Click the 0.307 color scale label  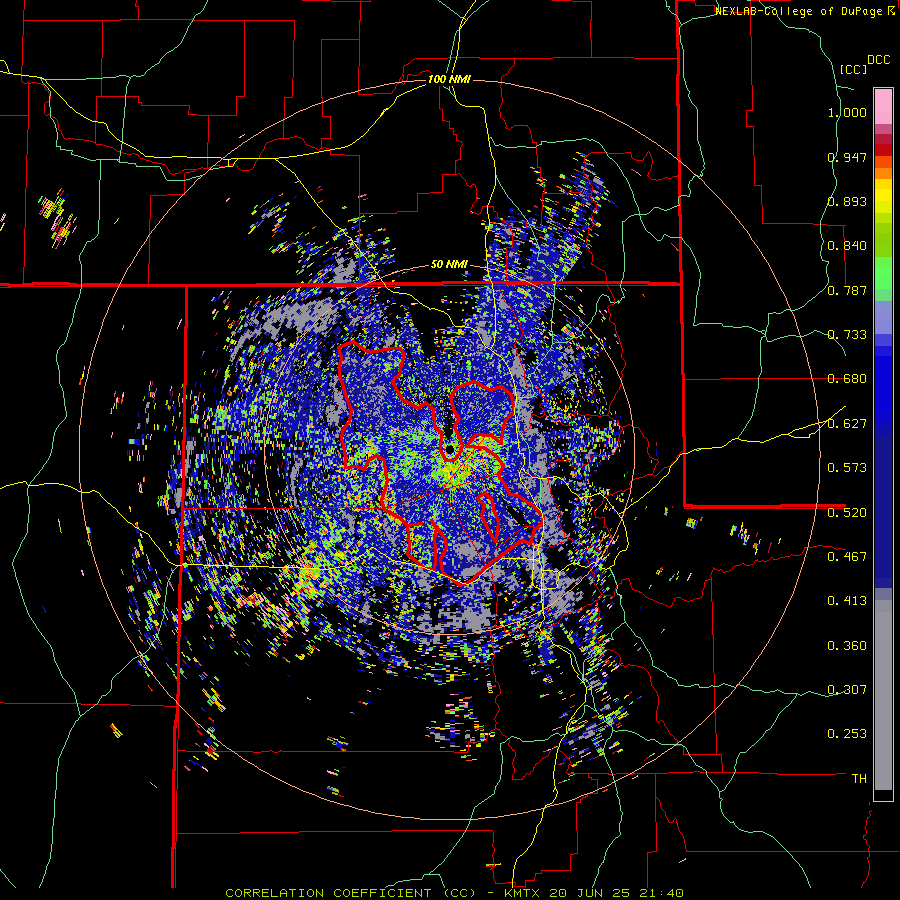point(847,690)
